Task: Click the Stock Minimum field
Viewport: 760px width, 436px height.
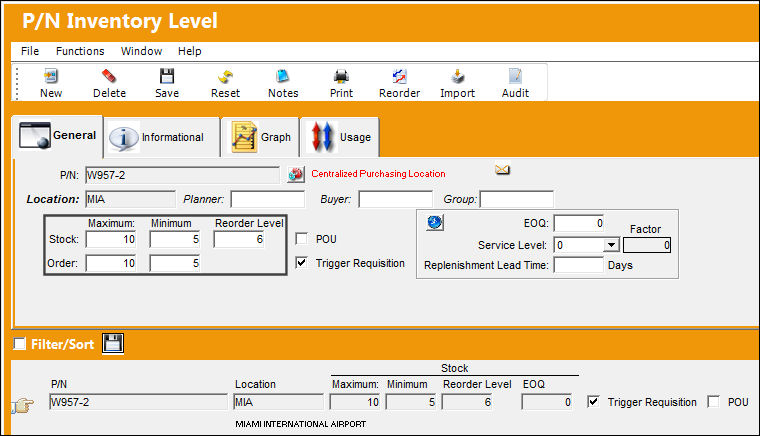Action: click(175, 239)
